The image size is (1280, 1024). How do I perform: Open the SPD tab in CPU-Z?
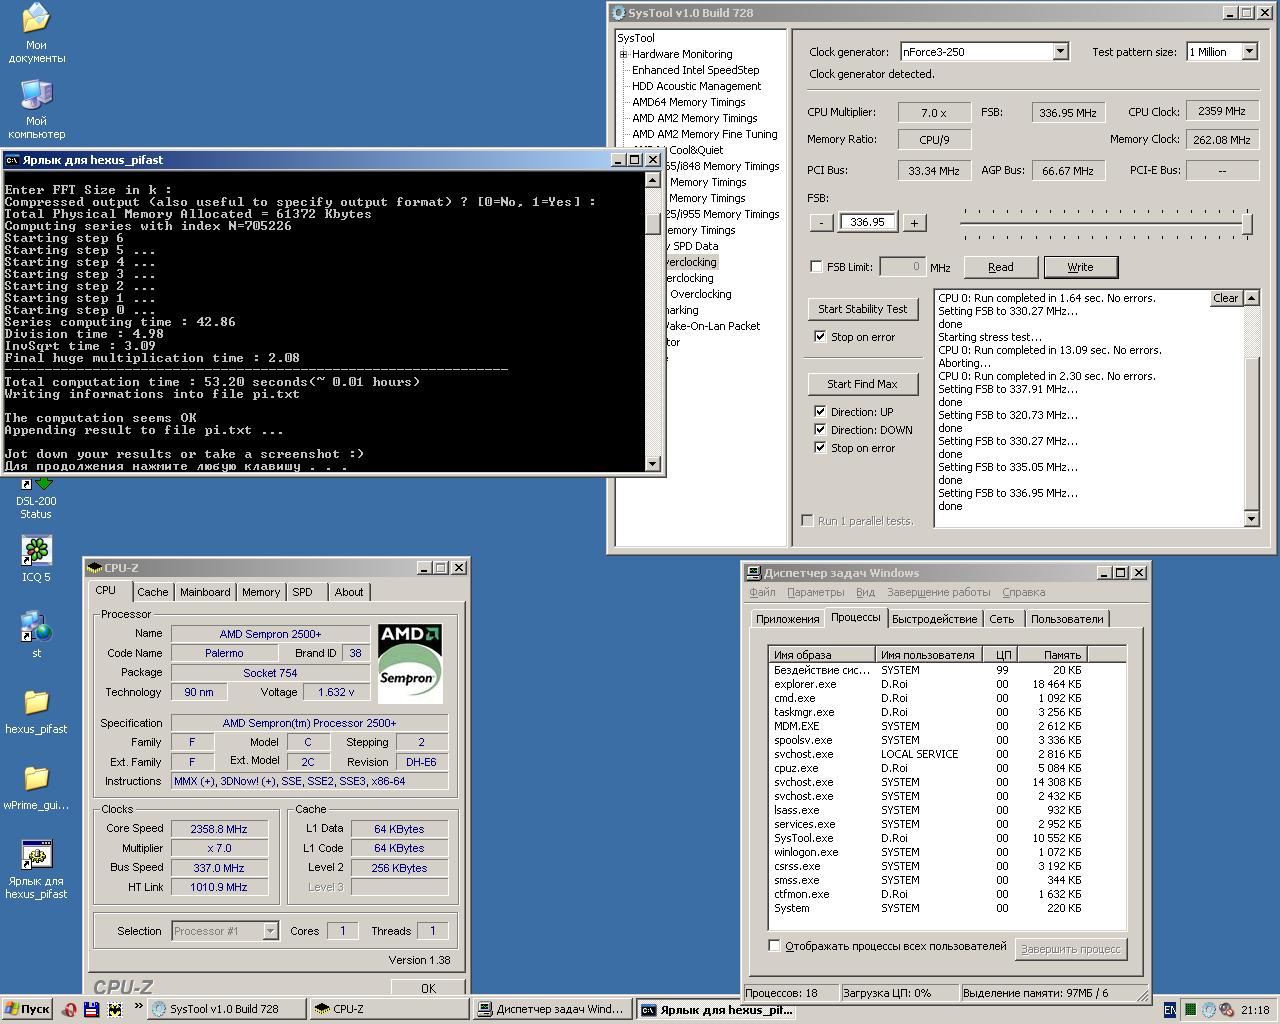302,592
